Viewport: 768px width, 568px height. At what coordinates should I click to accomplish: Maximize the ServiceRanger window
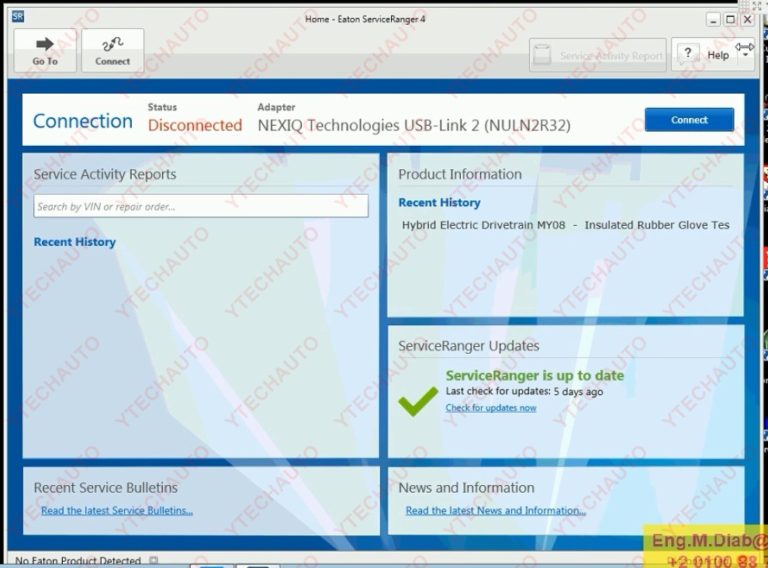[730, 20]
